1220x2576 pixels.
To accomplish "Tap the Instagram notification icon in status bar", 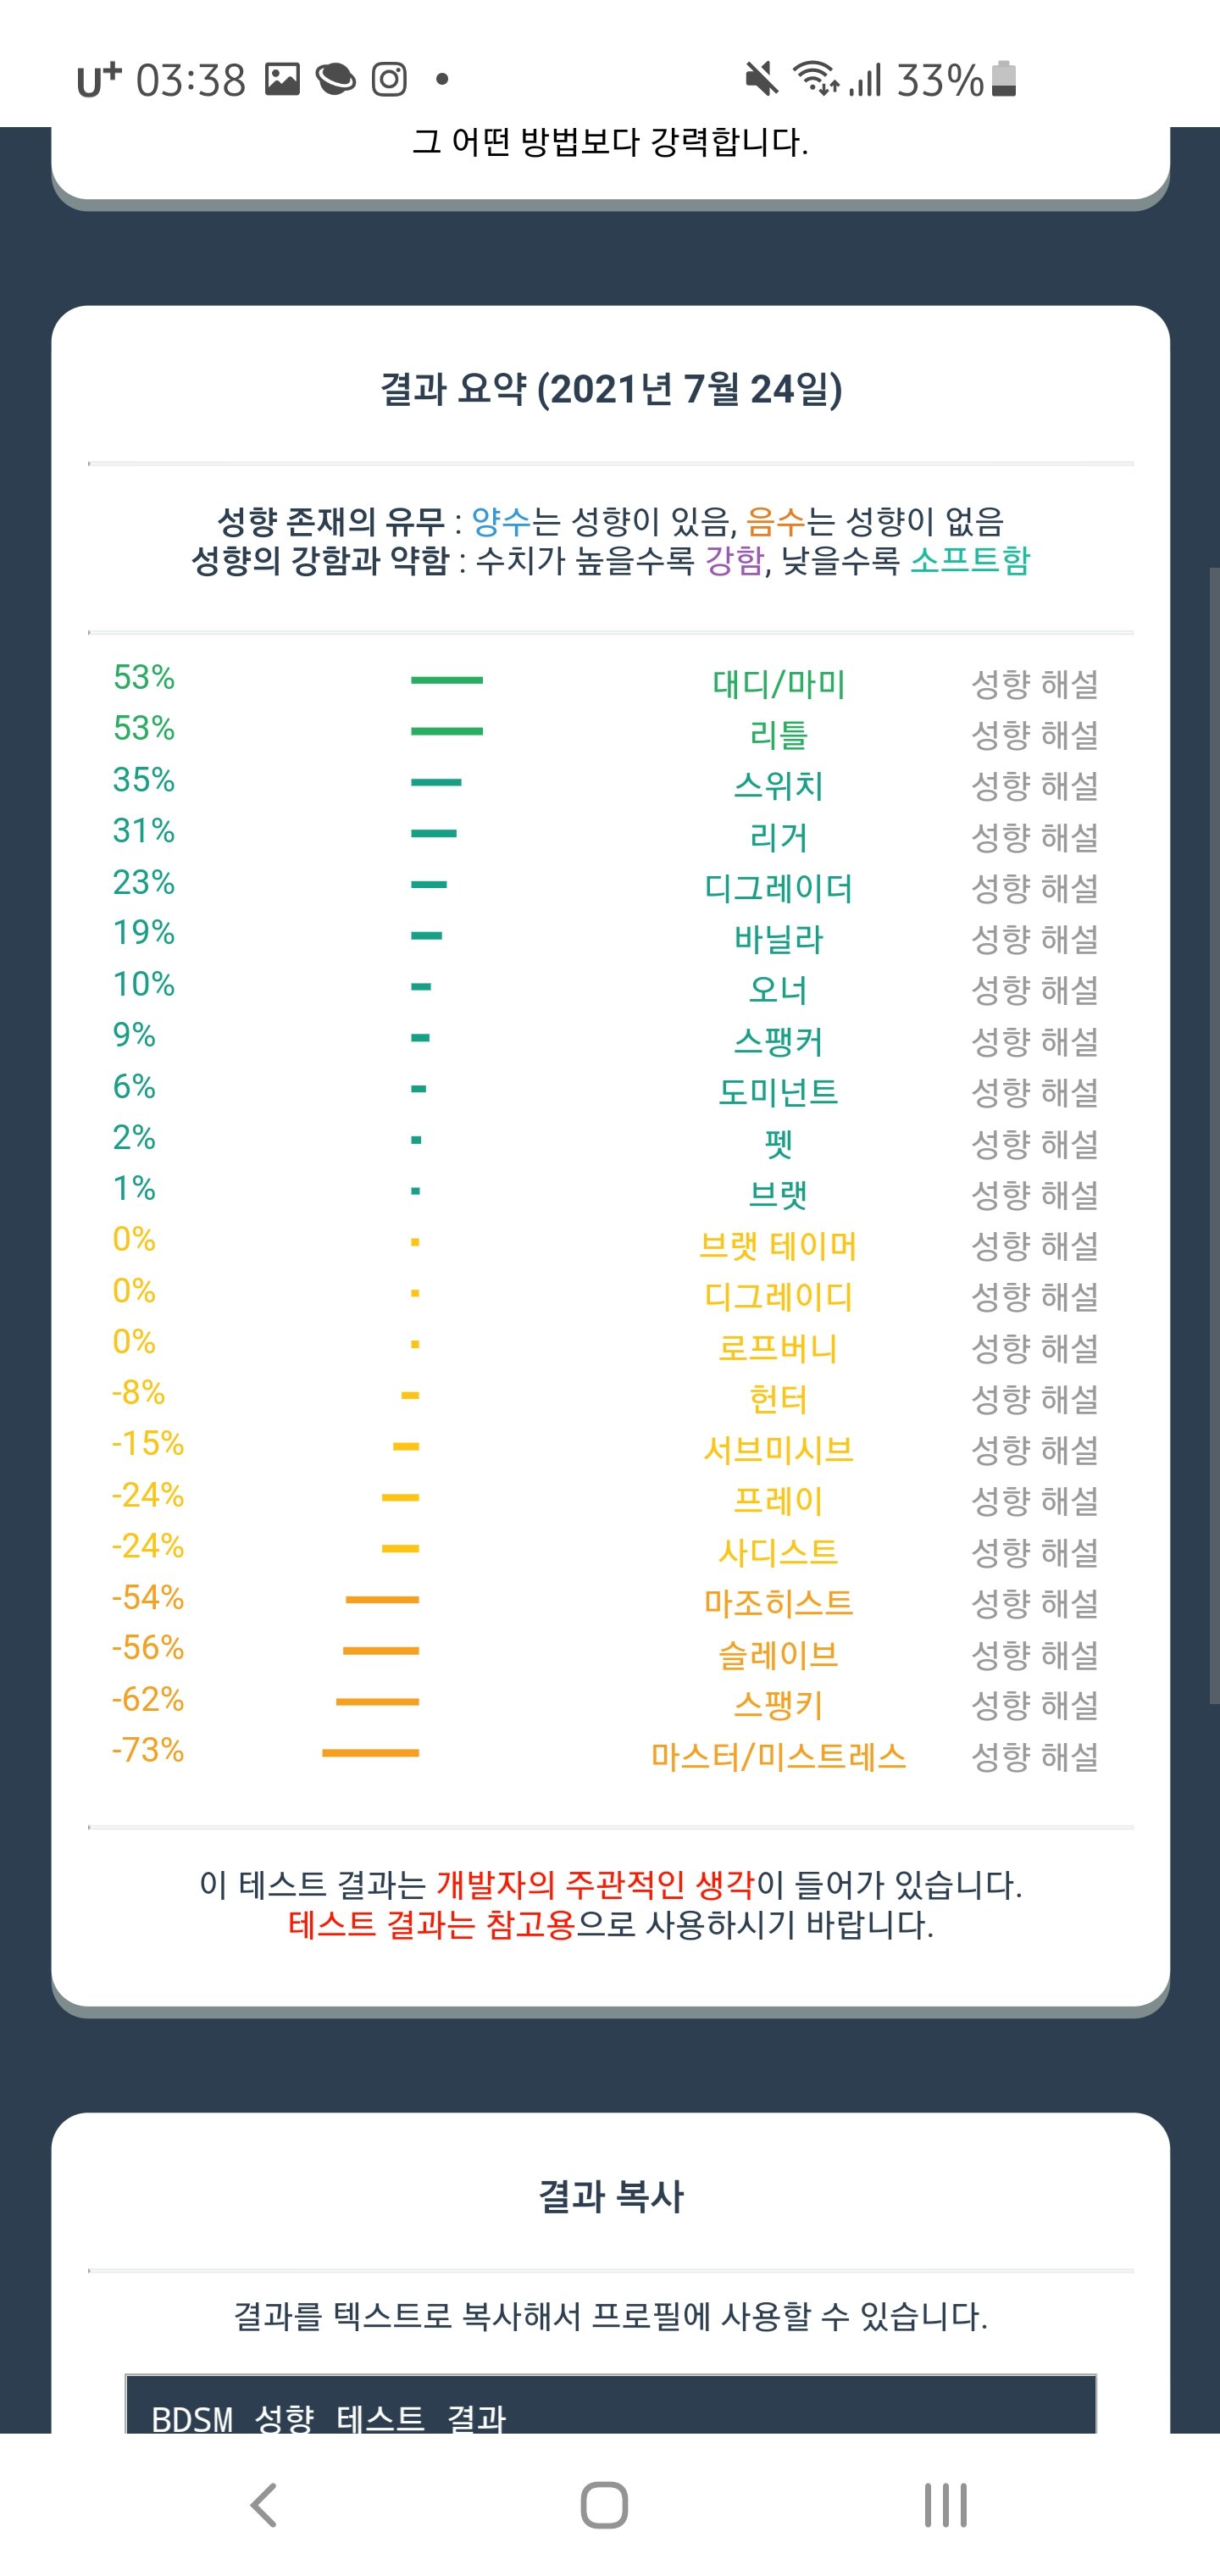I will click(x=389, y=78).
